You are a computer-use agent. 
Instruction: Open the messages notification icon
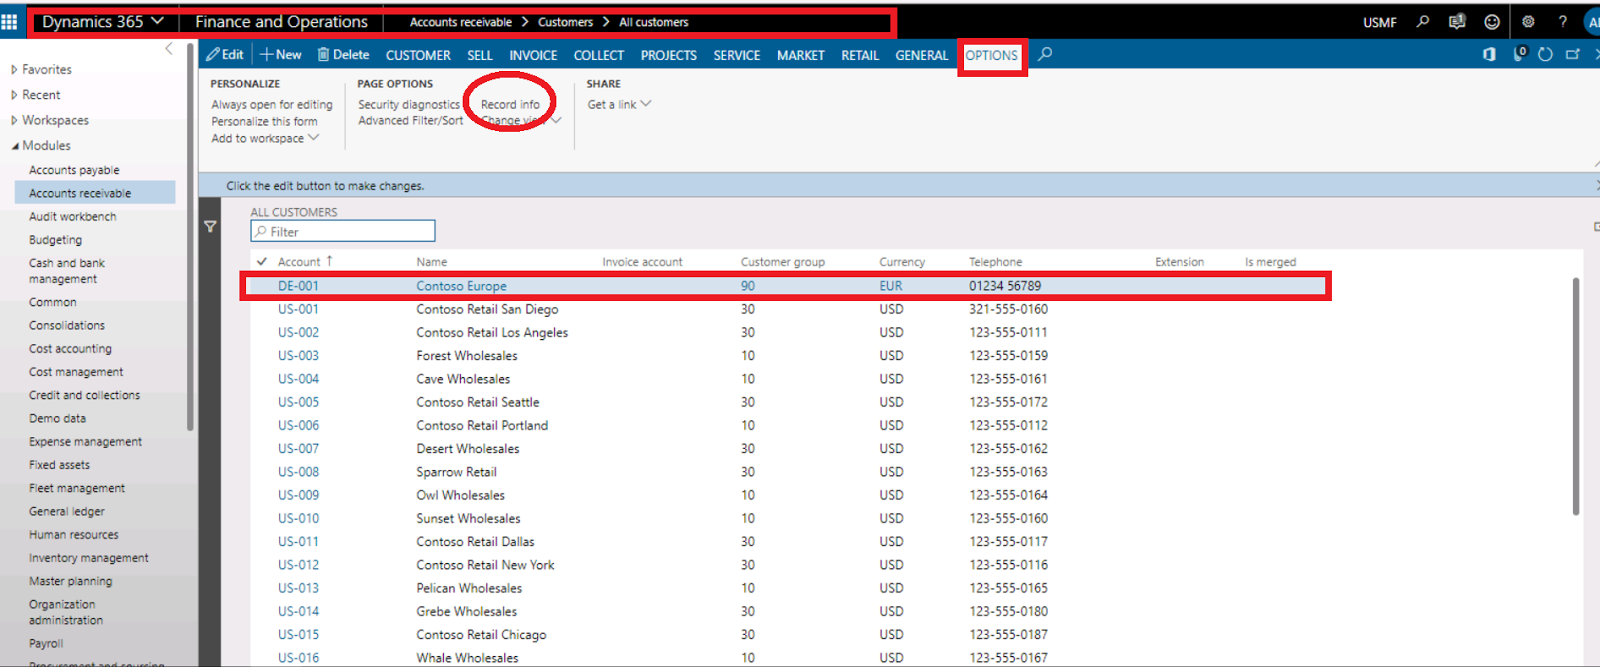[x=1457, y=21]
